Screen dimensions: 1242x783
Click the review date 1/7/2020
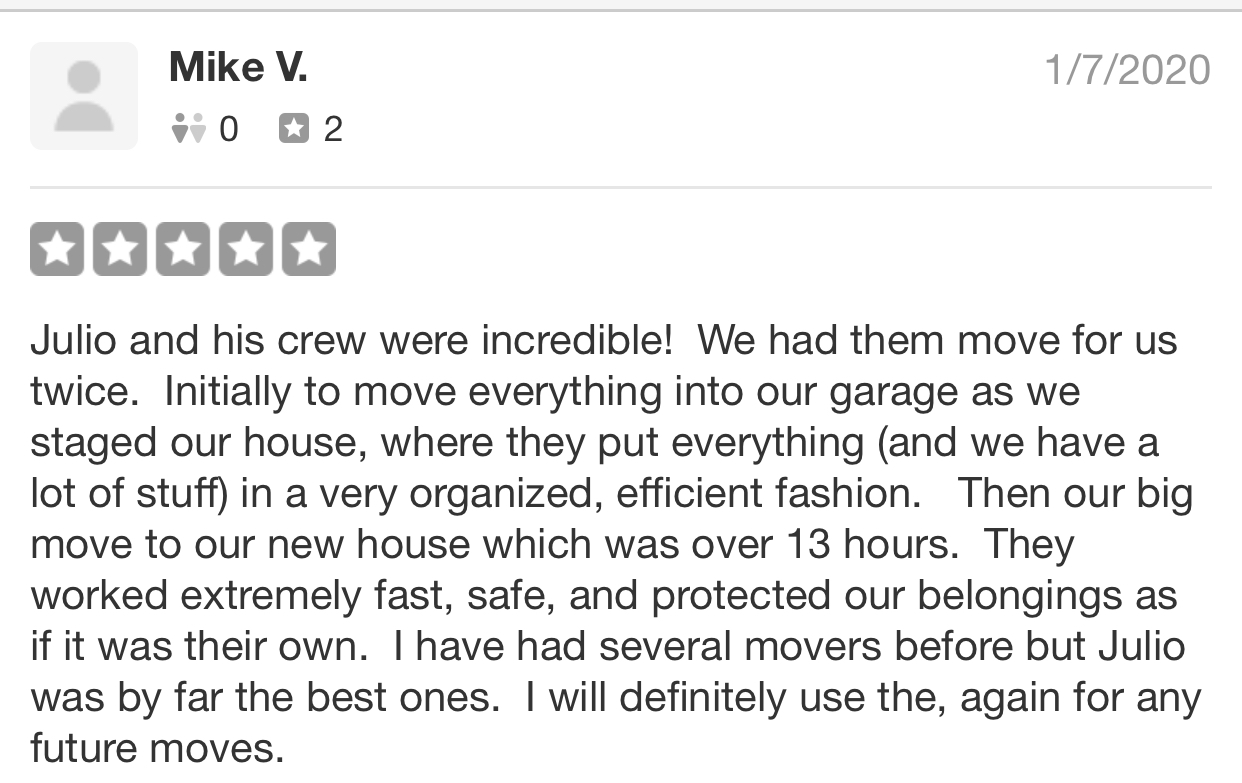(x=1127, y=70)
